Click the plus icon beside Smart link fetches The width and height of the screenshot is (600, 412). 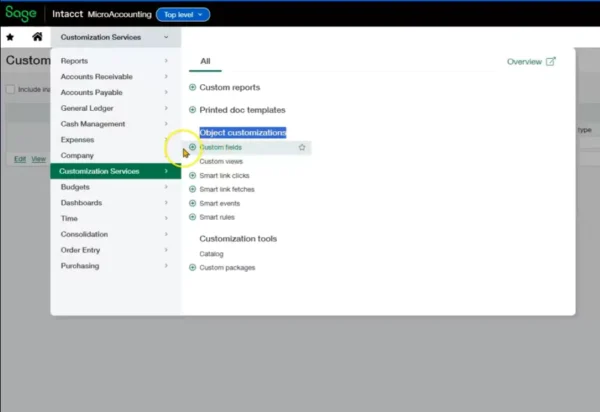[192, 189]
